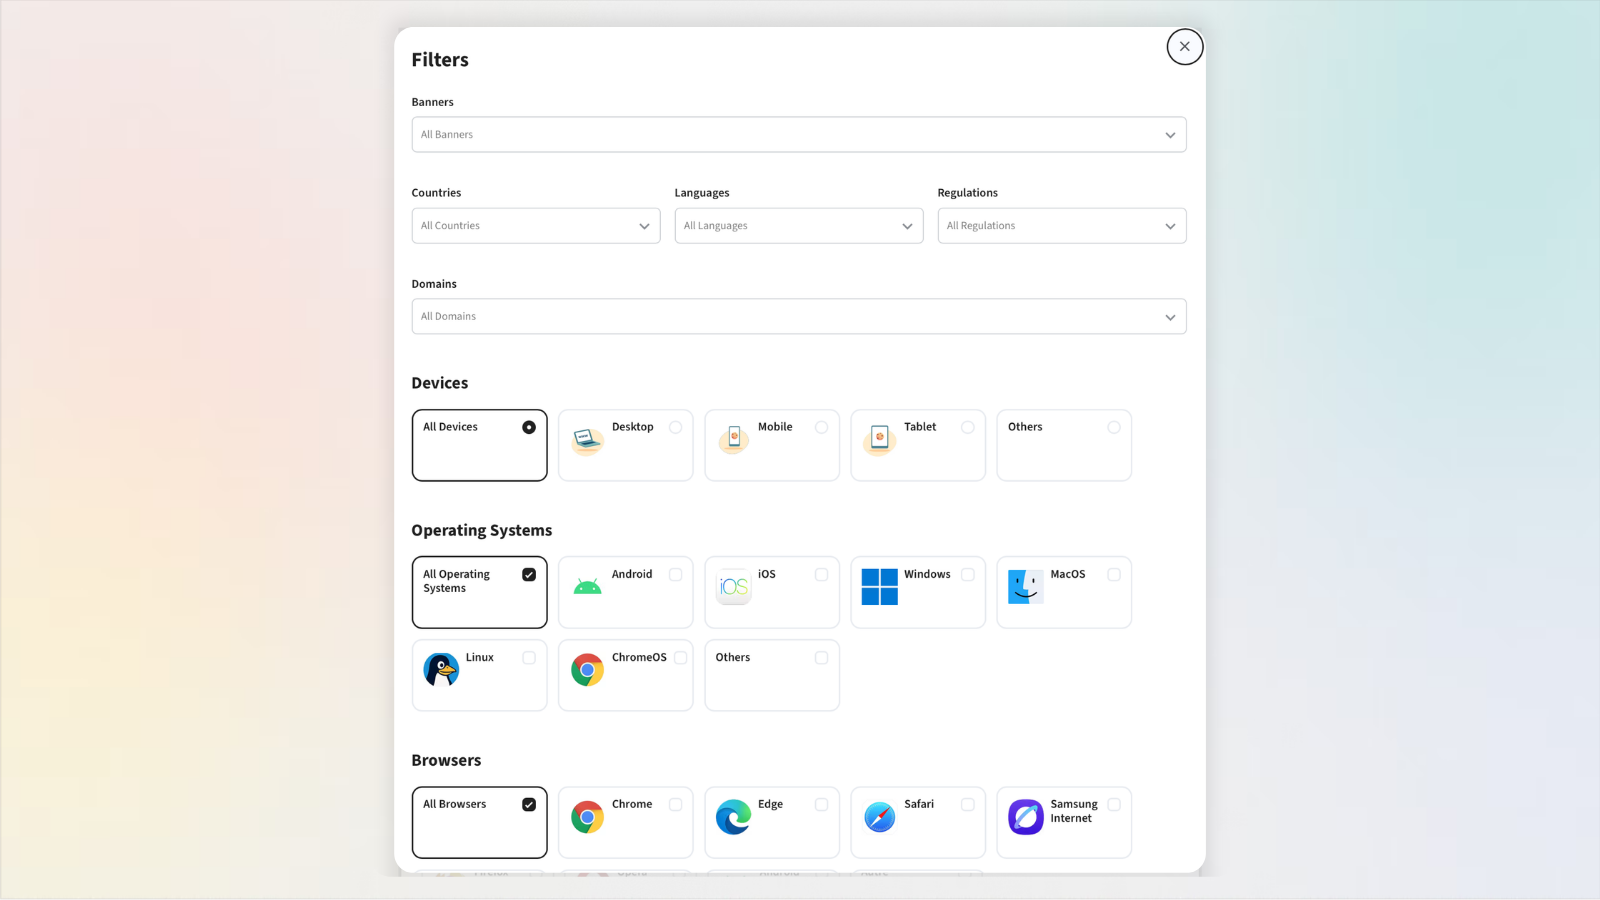Click the MacOS Finder icon

tap(1026, 587)
